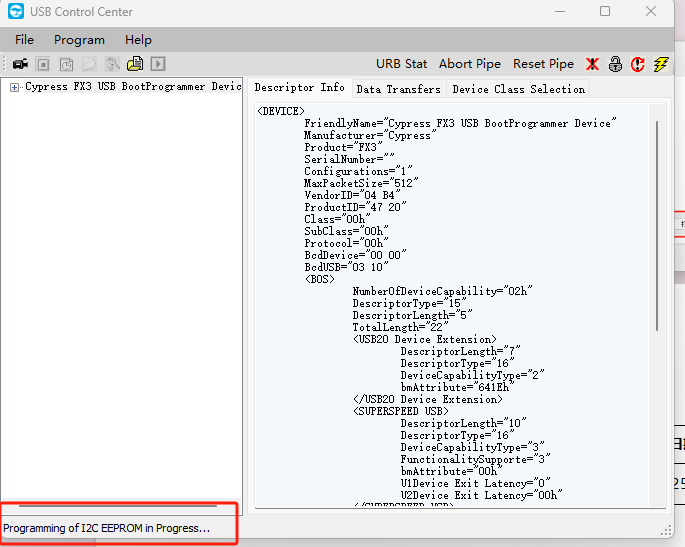Click the U2Device Exit Latency line

pos(481,495)
